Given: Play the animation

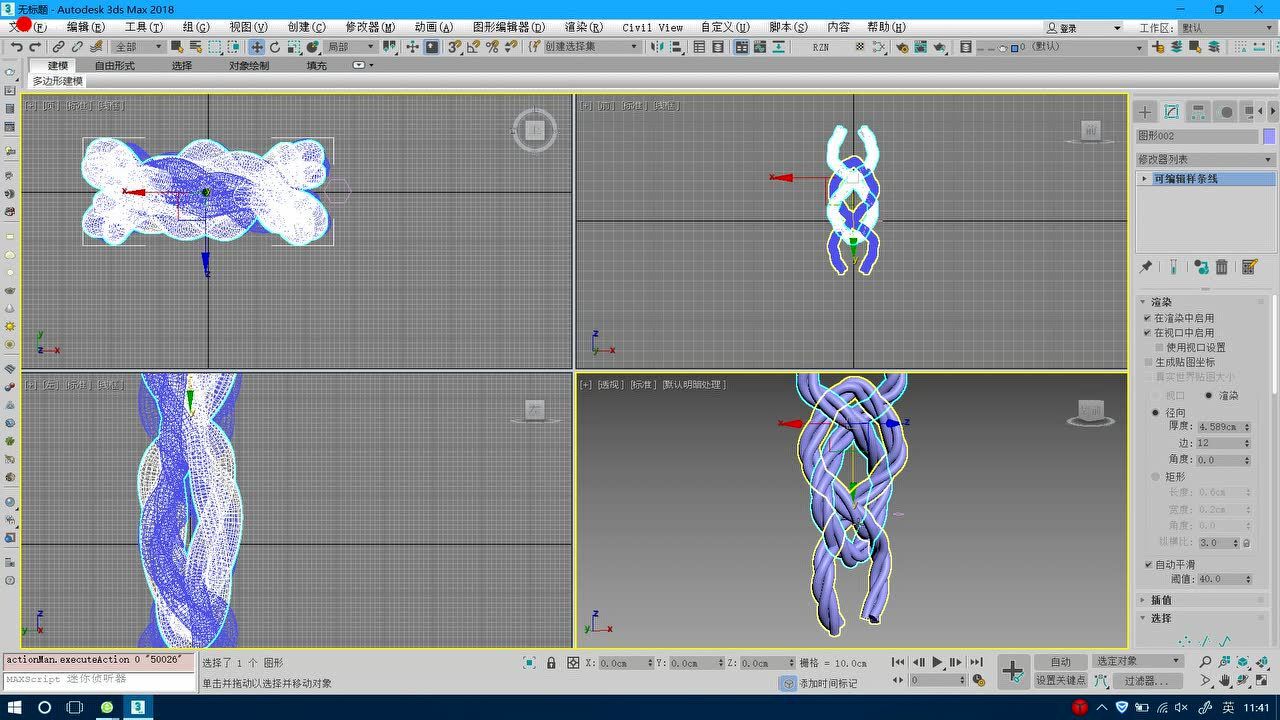Looking at the screenshot, I should [937, 662].
